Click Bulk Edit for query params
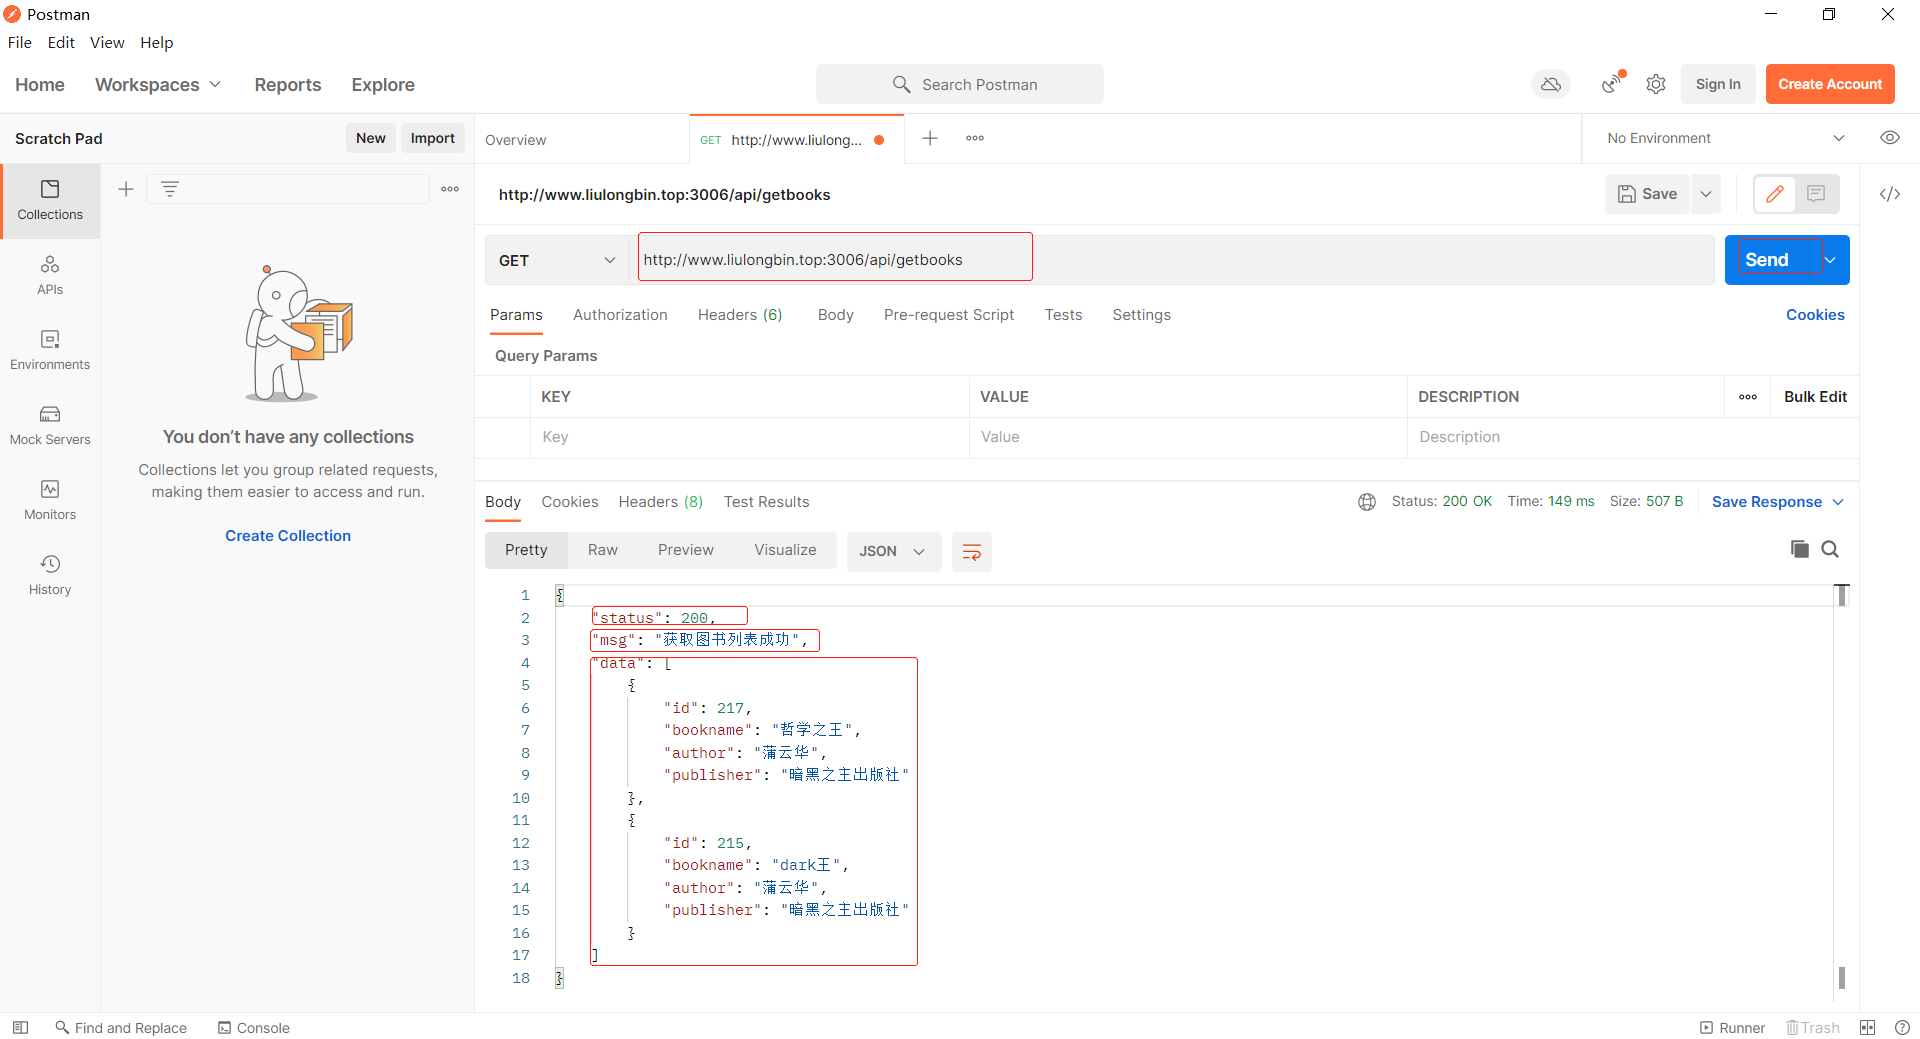Image resolution: width=1920 pixels, height=1039 pixels. point(1815,397)
